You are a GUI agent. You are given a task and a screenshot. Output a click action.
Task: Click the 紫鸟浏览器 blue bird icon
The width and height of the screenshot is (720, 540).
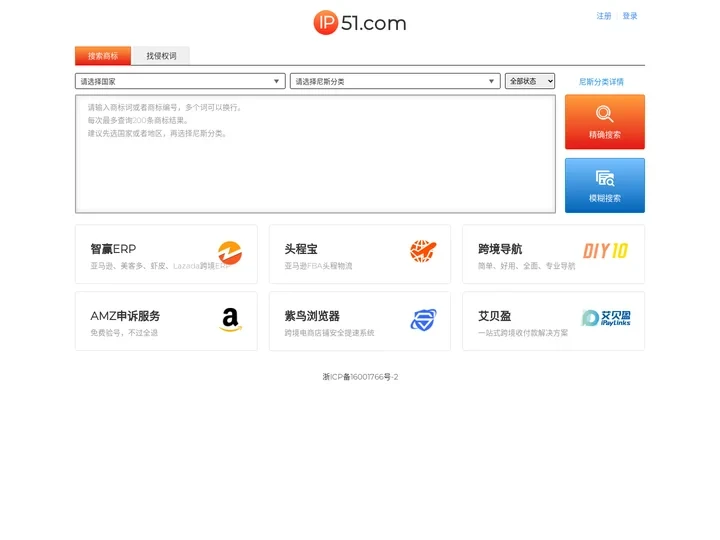423,320
